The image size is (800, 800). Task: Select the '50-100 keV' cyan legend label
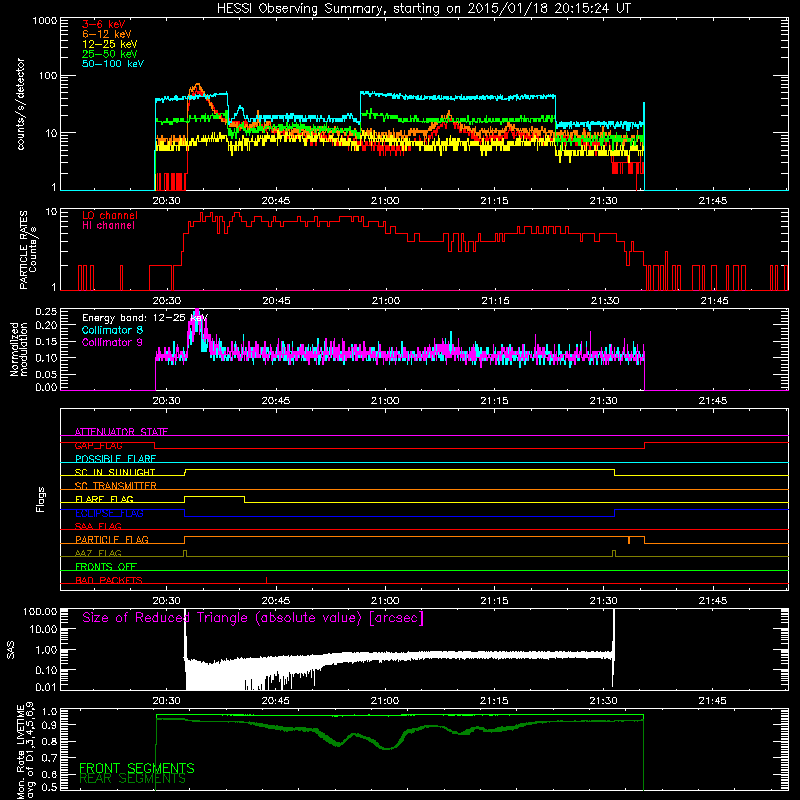coord(113,64)
